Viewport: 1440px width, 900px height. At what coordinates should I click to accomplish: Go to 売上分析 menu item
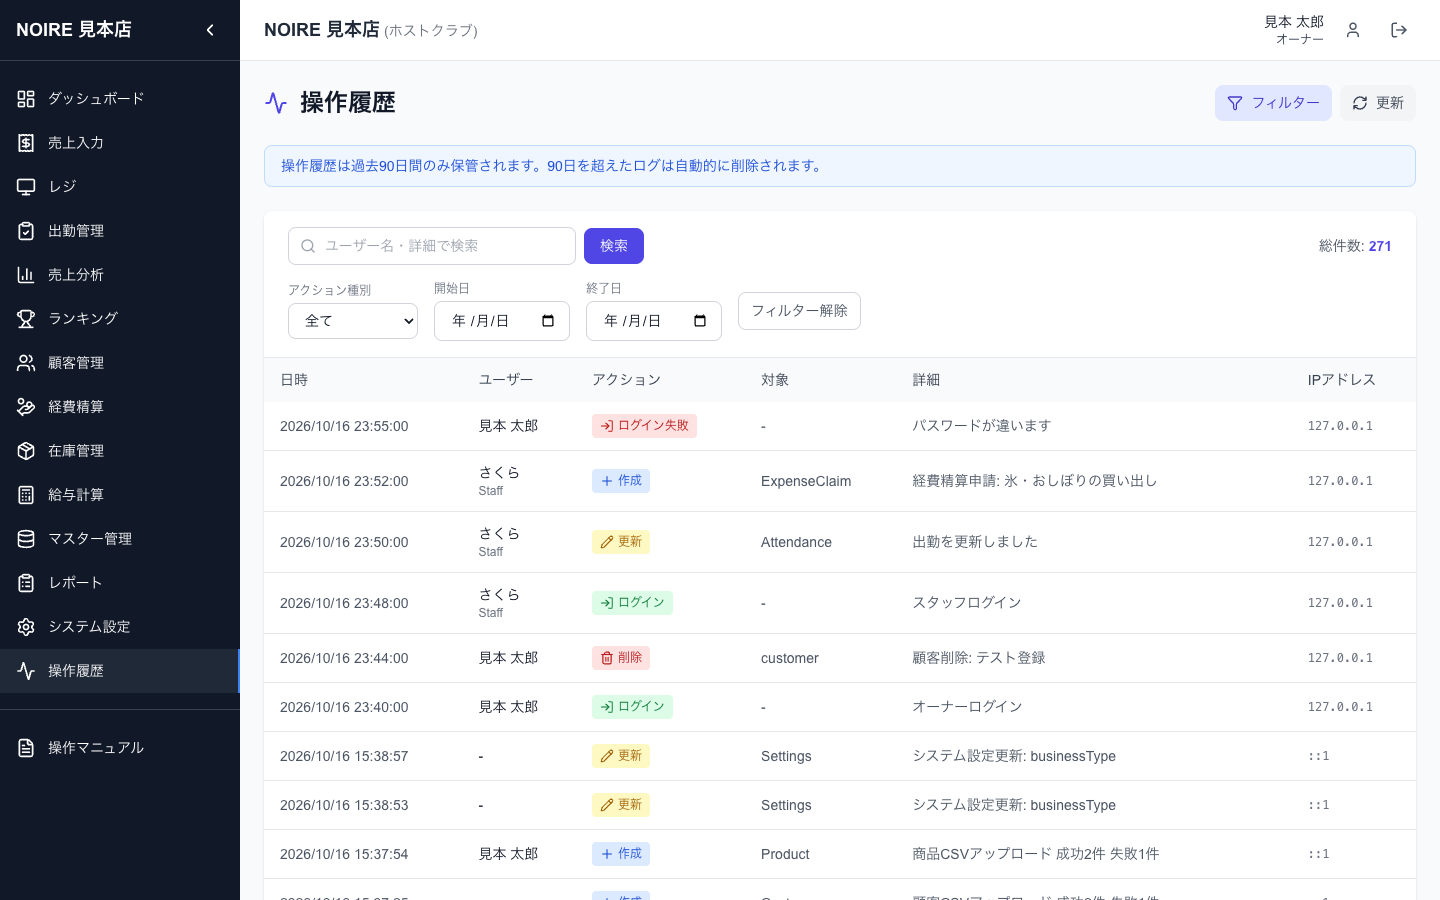coord(120,275)
